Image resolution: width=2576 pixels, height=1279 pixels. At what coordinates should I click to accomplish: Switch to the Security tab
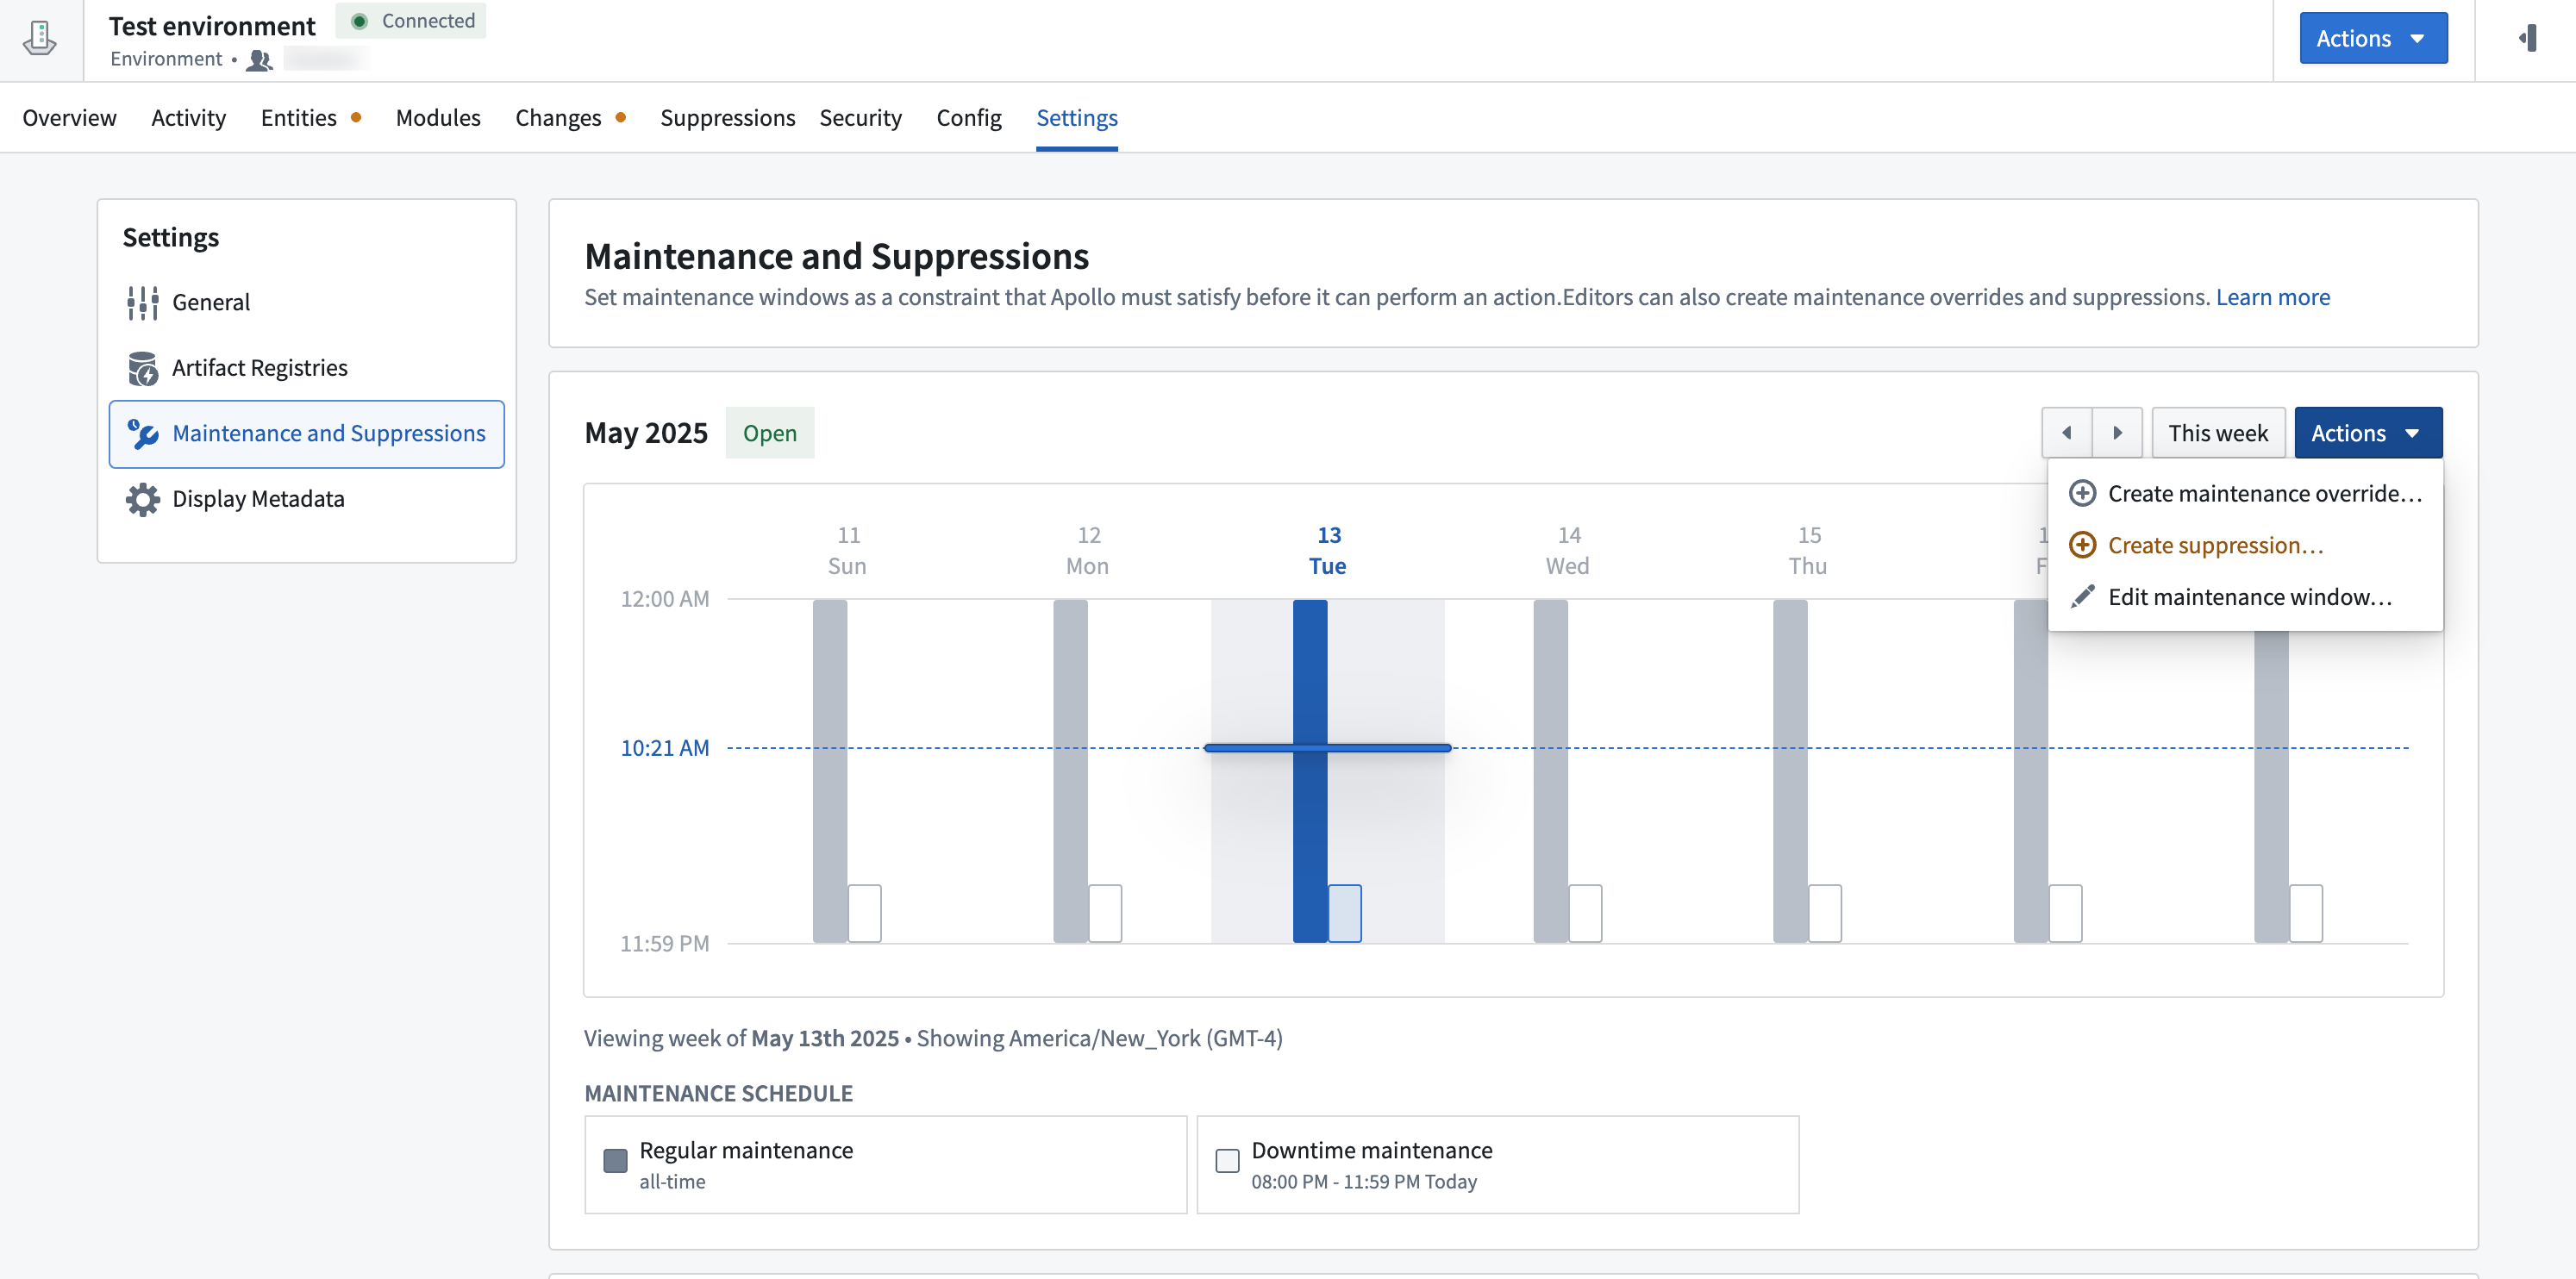(x=861, y=117)
